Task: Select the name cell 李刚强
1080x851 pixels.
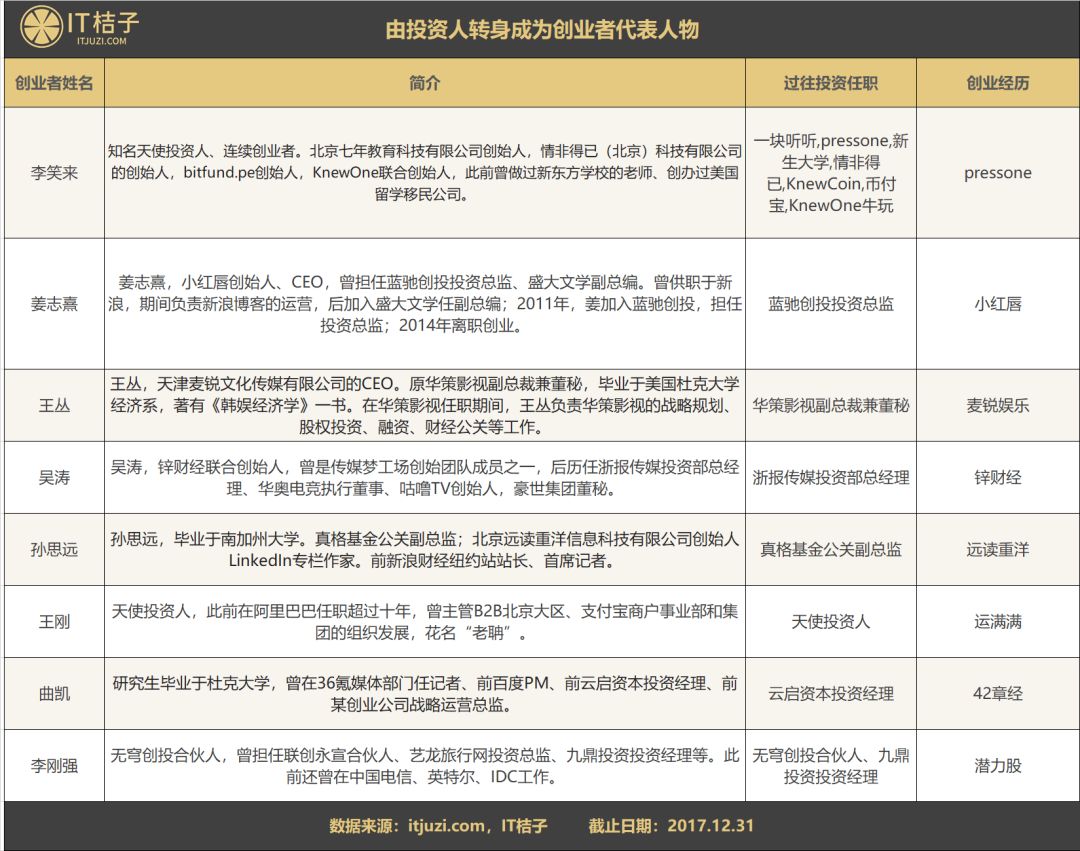Action: [x=54, y=766]
